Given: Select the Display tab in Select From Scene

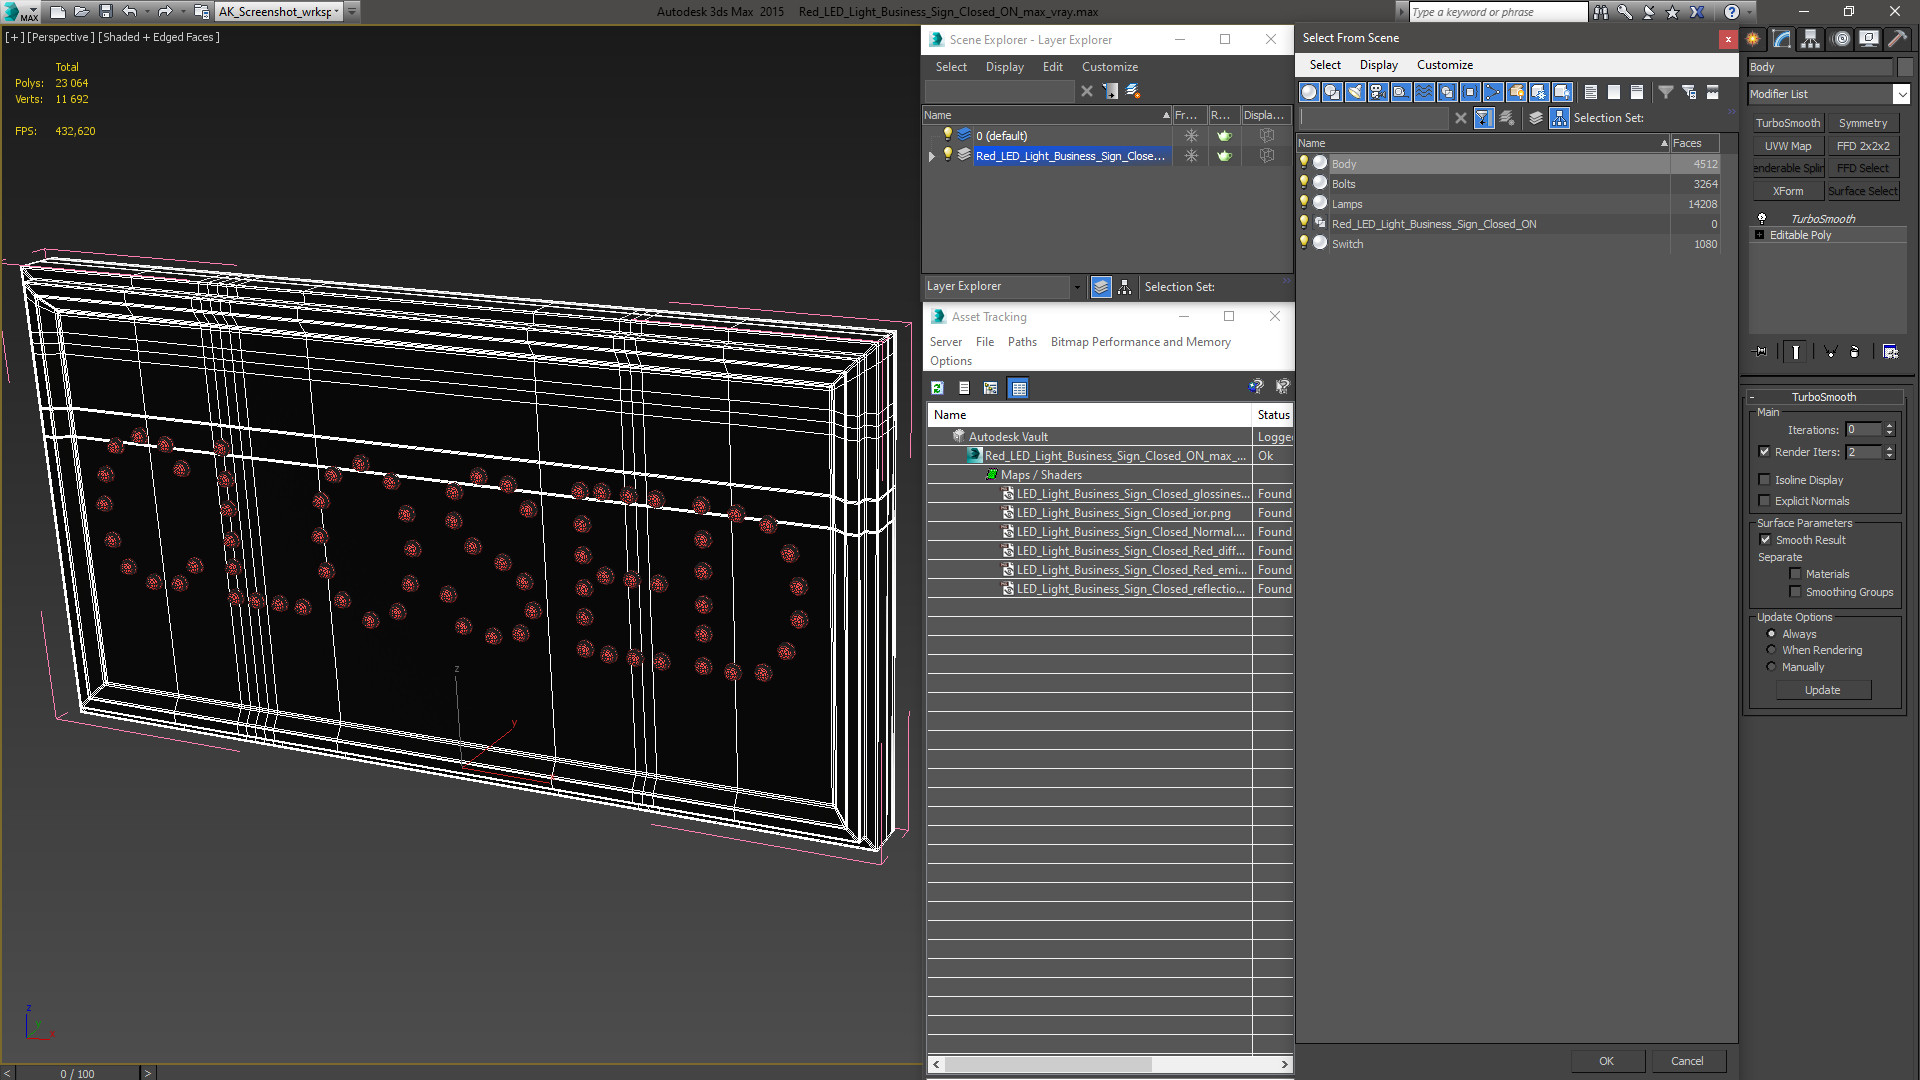Looking at the screenshot, I should click(x=1378, y=65).
